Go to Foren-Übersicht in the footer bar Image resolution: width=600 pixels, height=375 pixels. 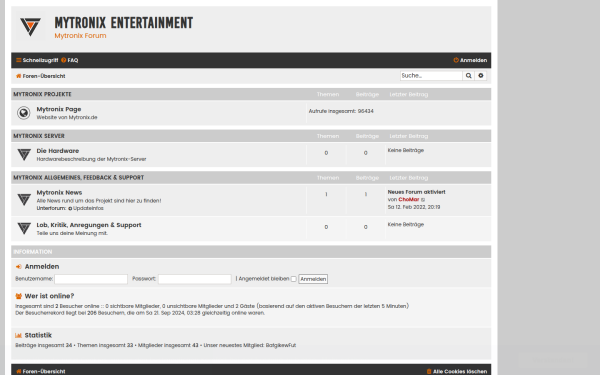tap(41, 371)
